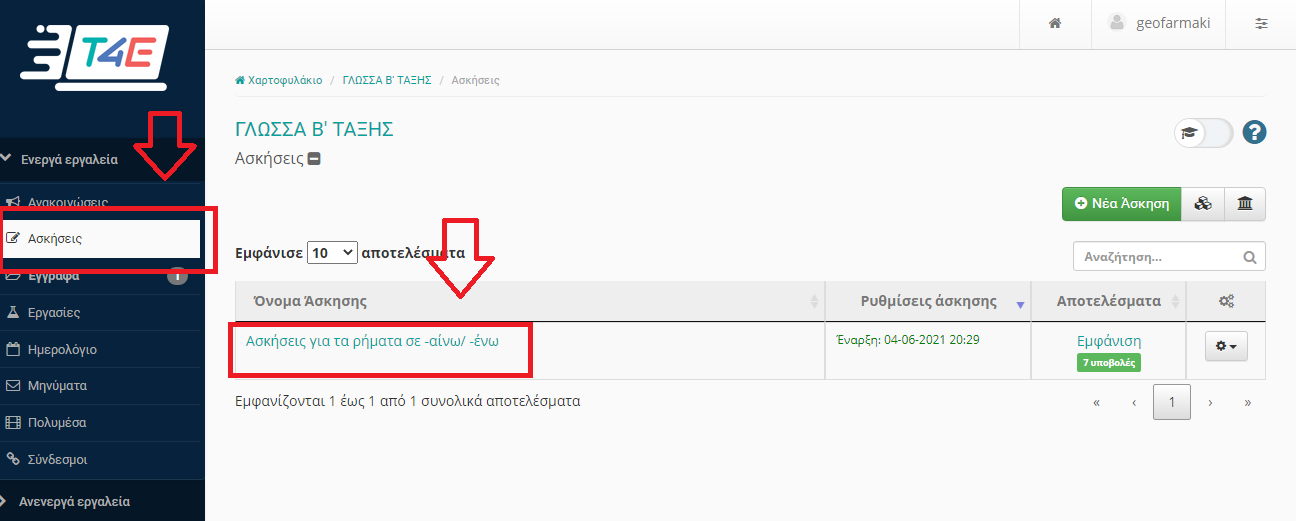Open the exercise about verbs -αίνω/-ένω
The image size is (1296, 521).
372,340
